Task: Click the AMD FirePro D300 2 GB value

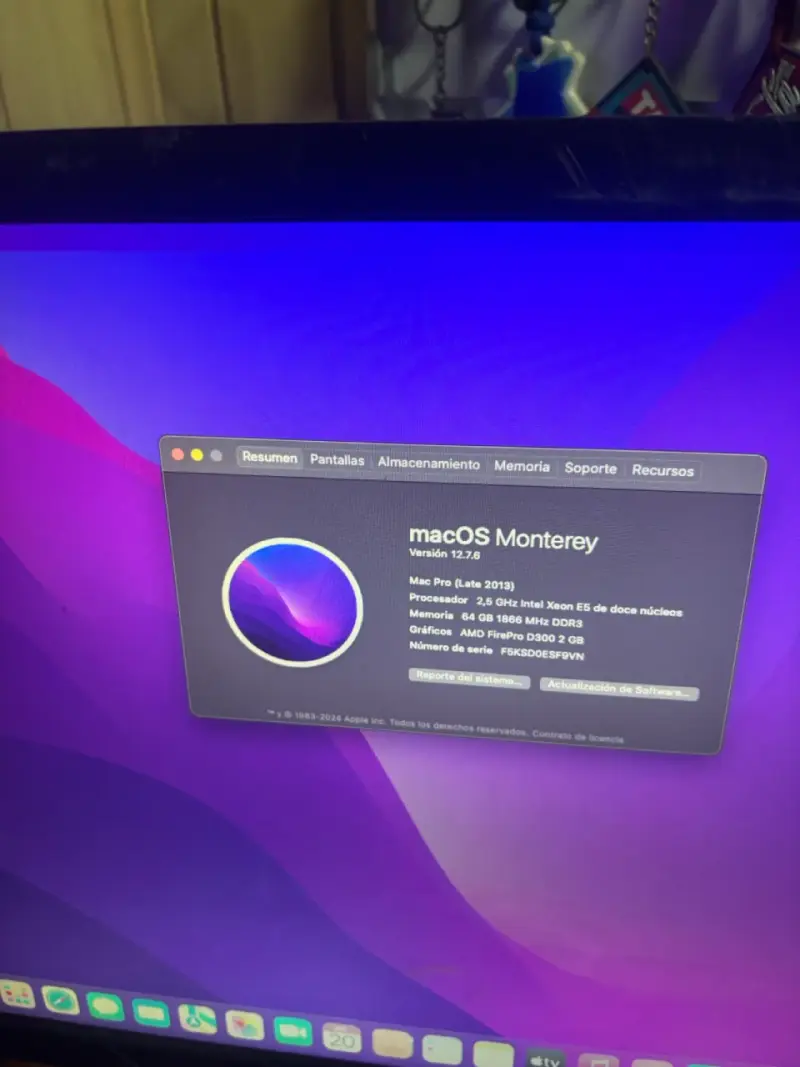Action: [x=522, y=636]
